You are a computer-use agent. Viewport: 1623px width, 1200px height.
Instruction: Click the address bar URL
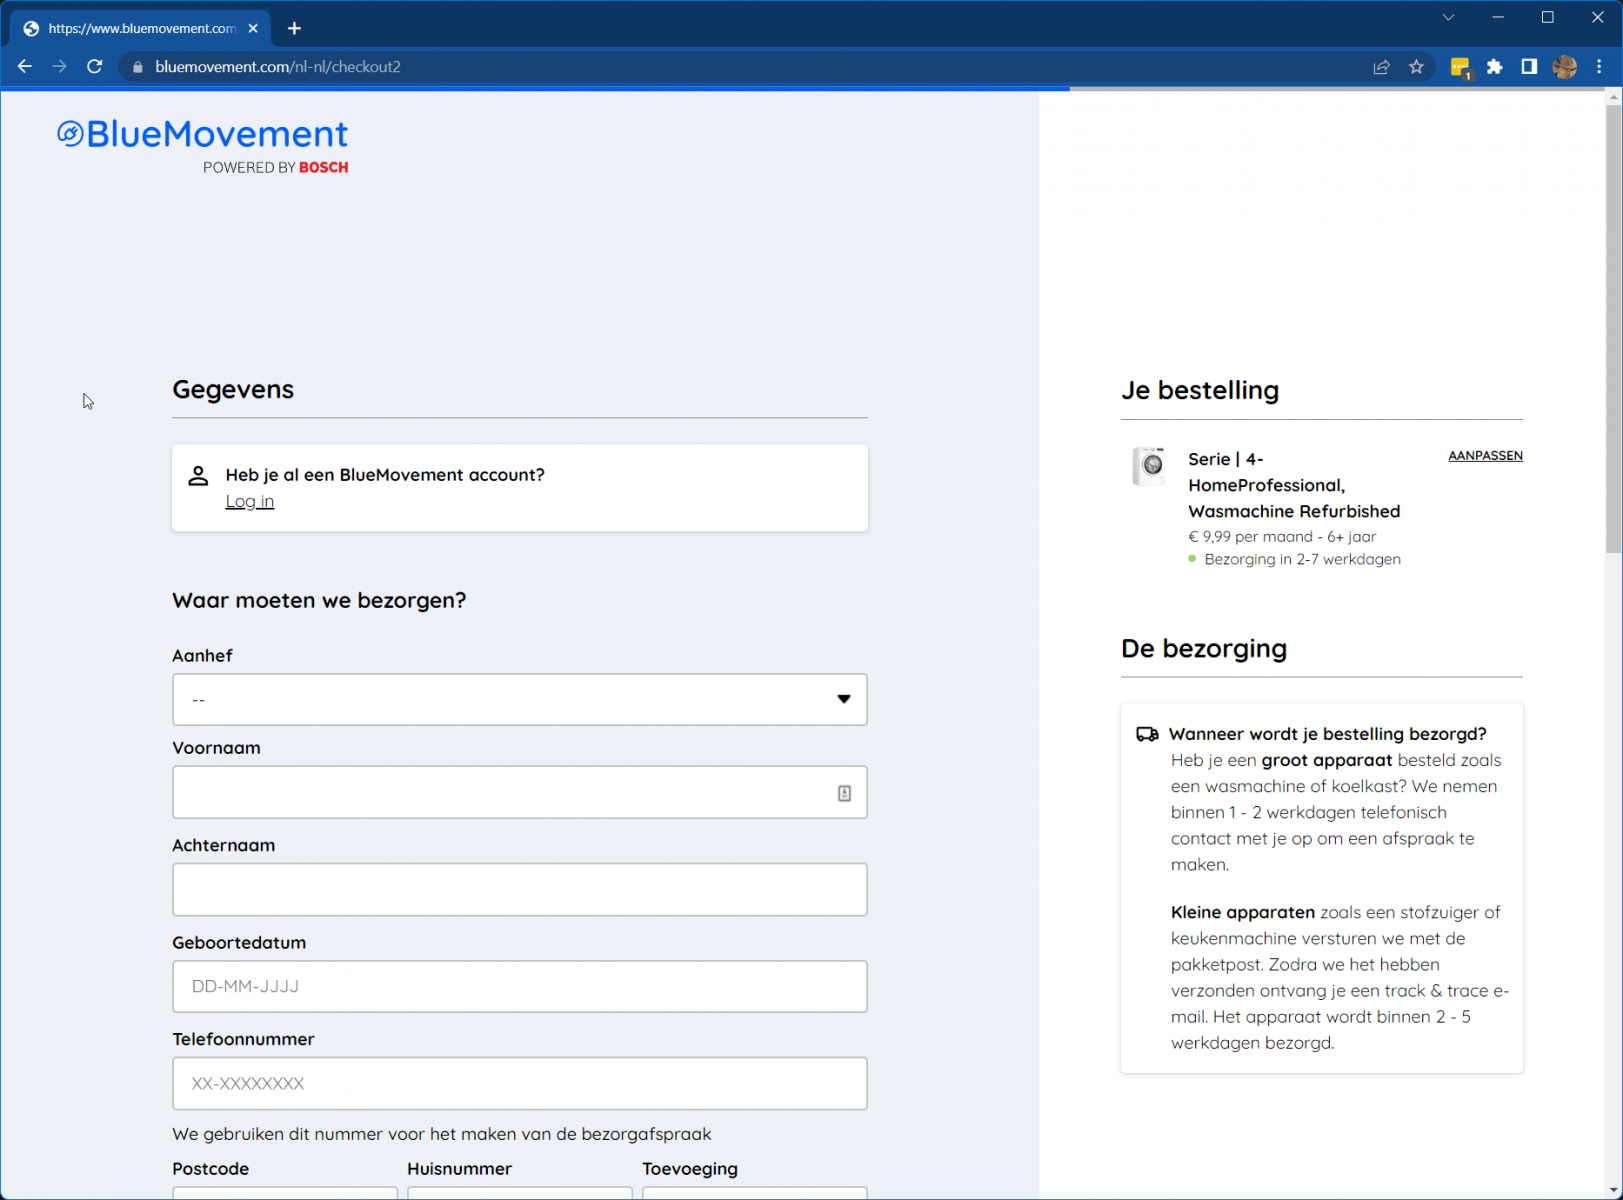[x=278, y=67]
